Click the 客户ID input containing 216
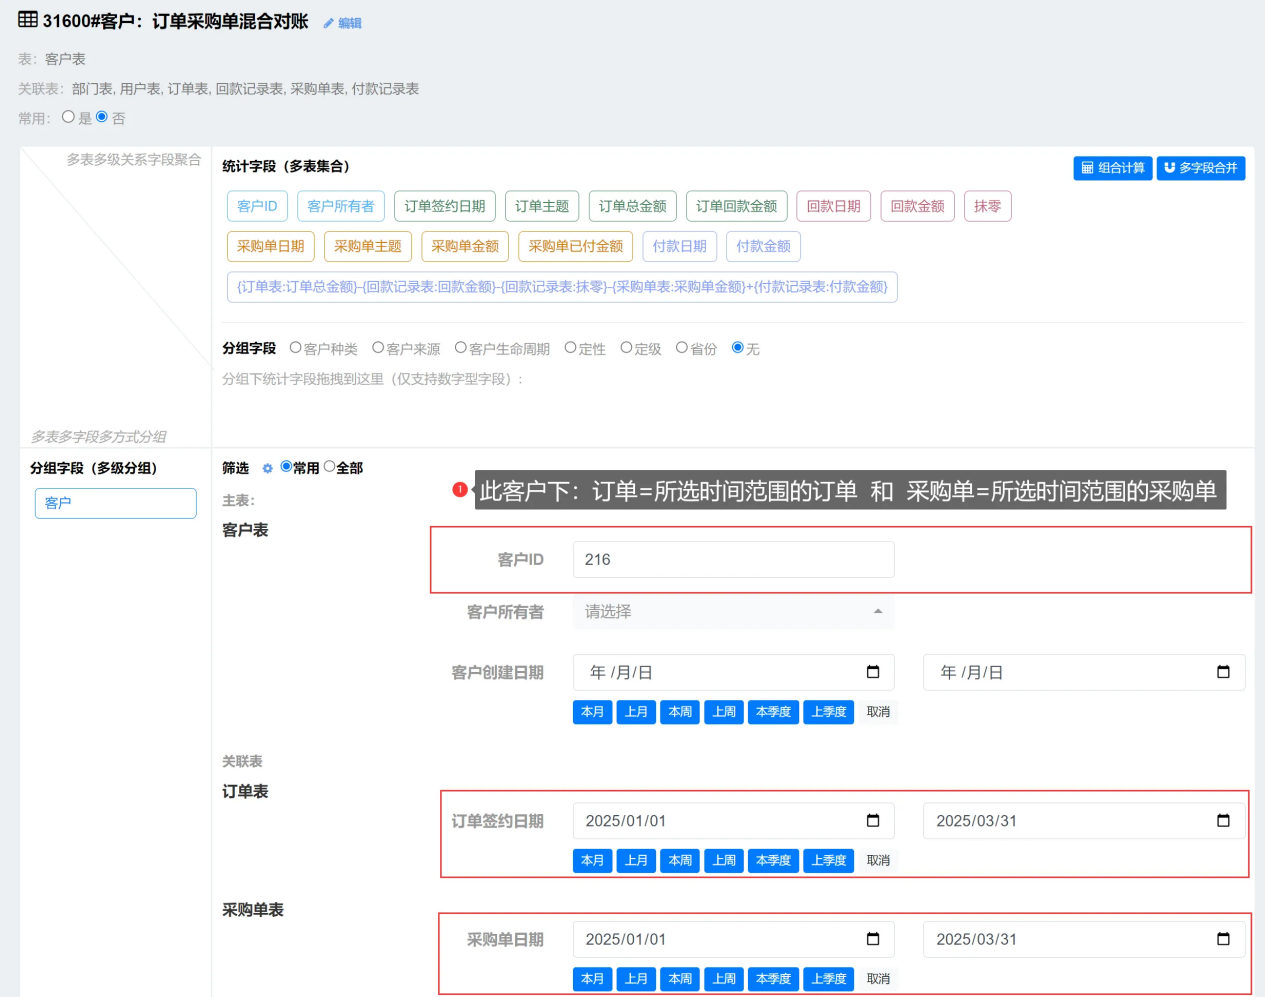Viewport: 1265px width, 997px height. [734, 560]
